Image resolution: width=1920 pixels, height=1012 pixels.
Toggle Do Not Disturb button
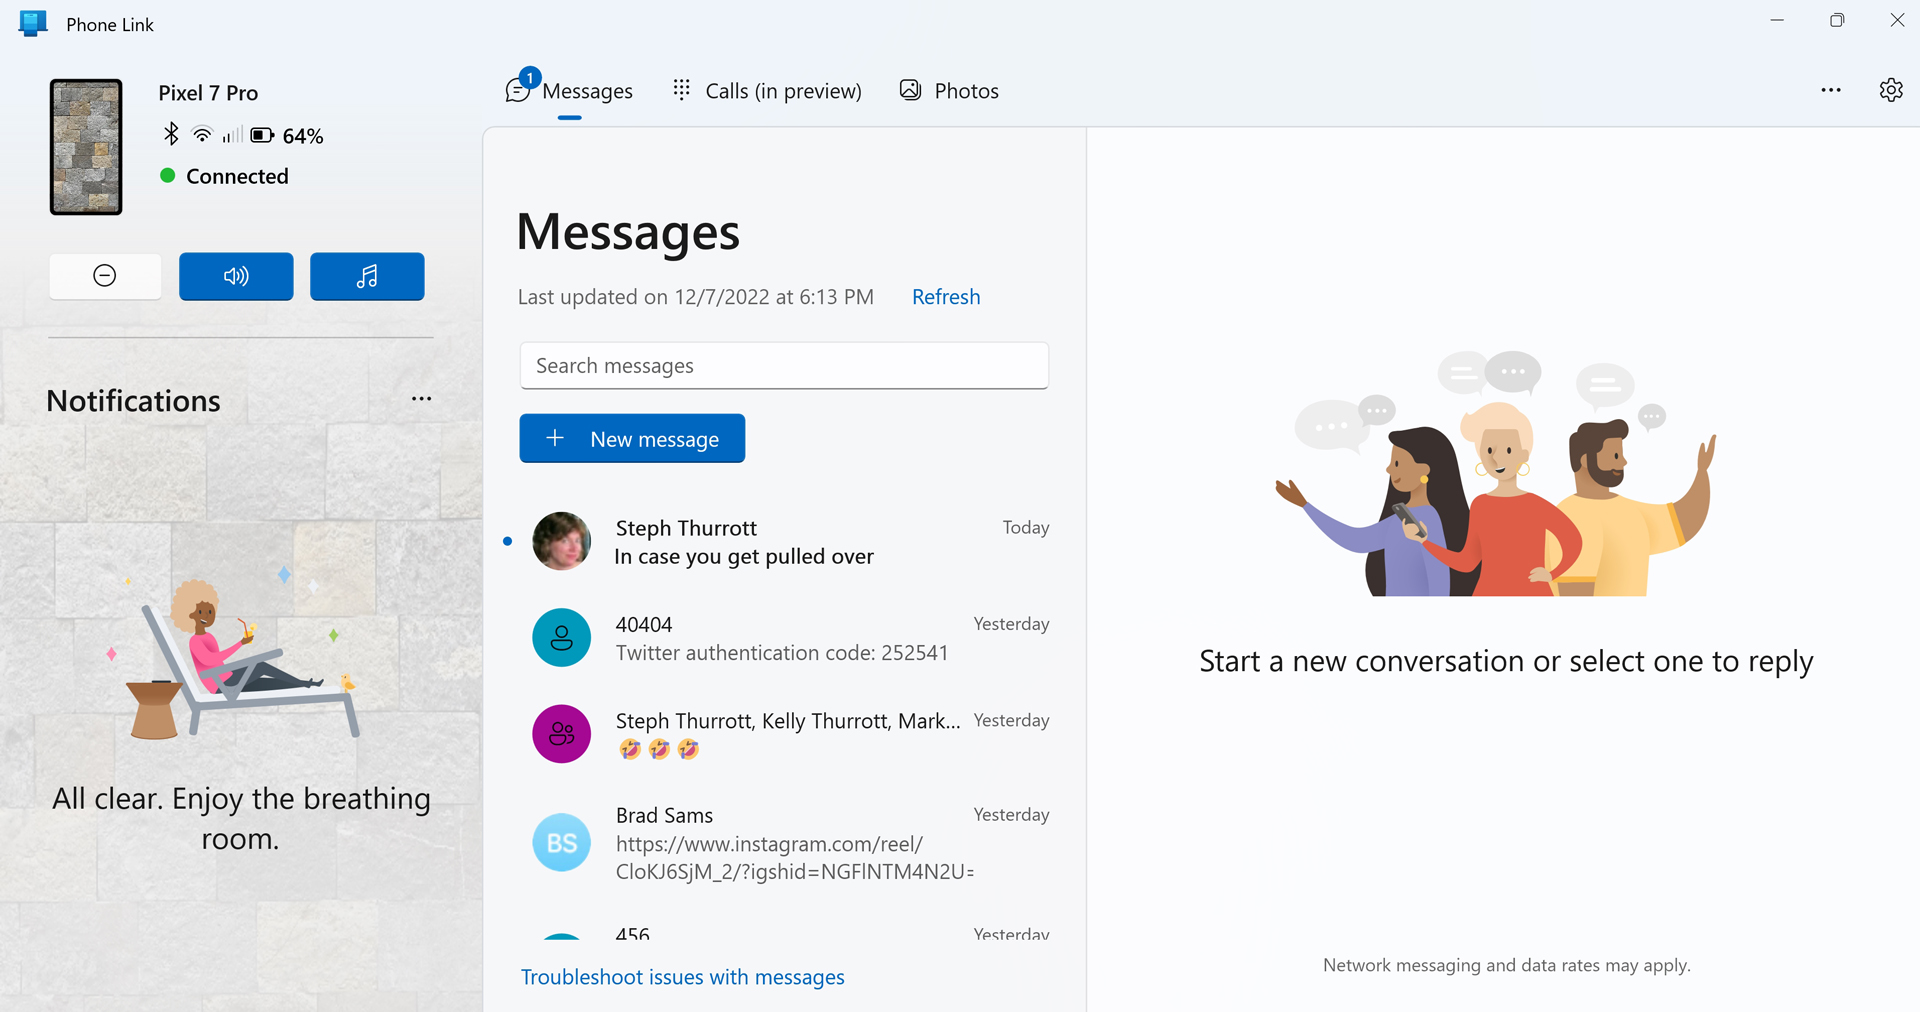point(105,276)
